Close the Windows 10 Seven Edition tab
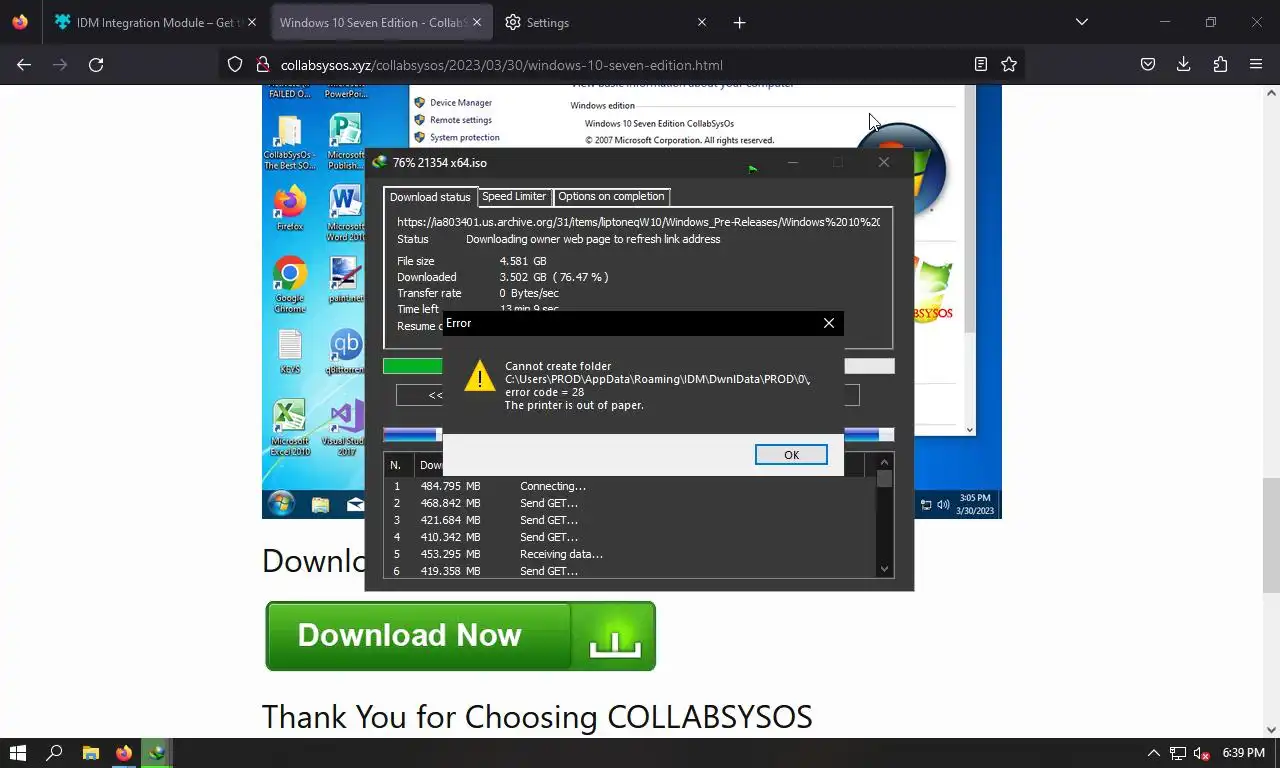Screen dimensions: 1280x768 [x=477, y=22]
